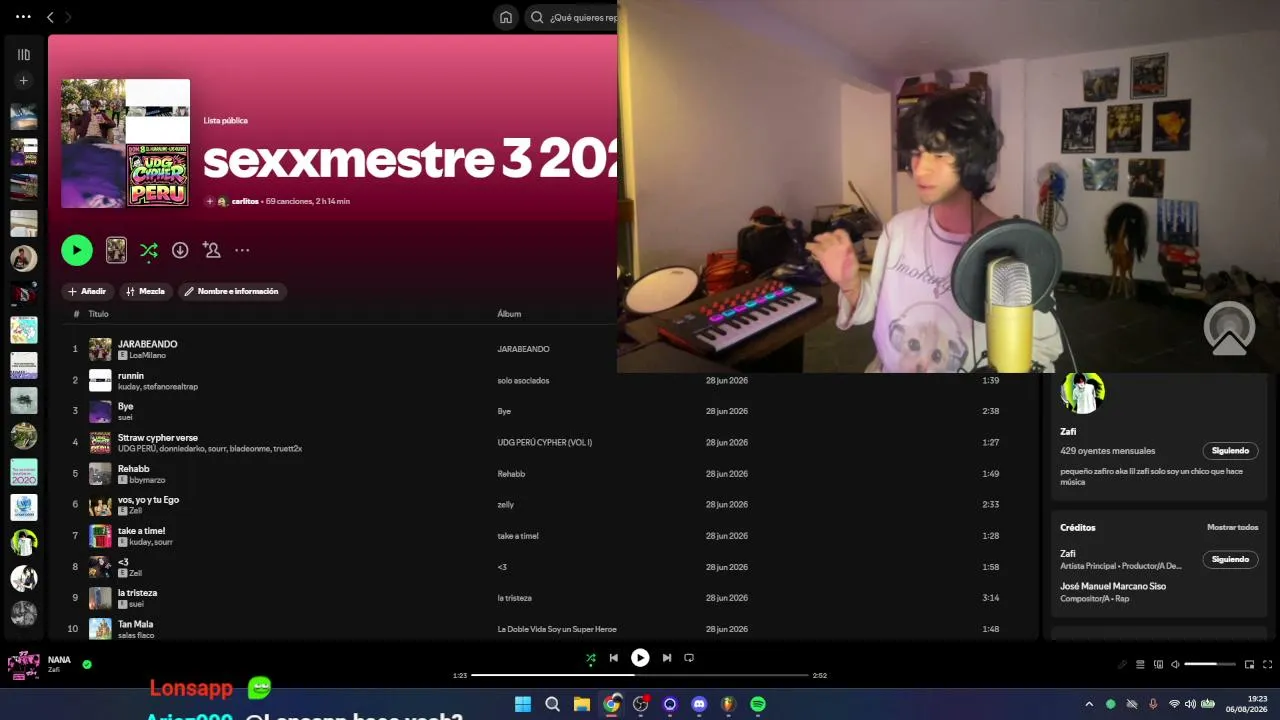Mute Spotify with the speaker icon
1280x720 pixels.
coord(1175,664)
